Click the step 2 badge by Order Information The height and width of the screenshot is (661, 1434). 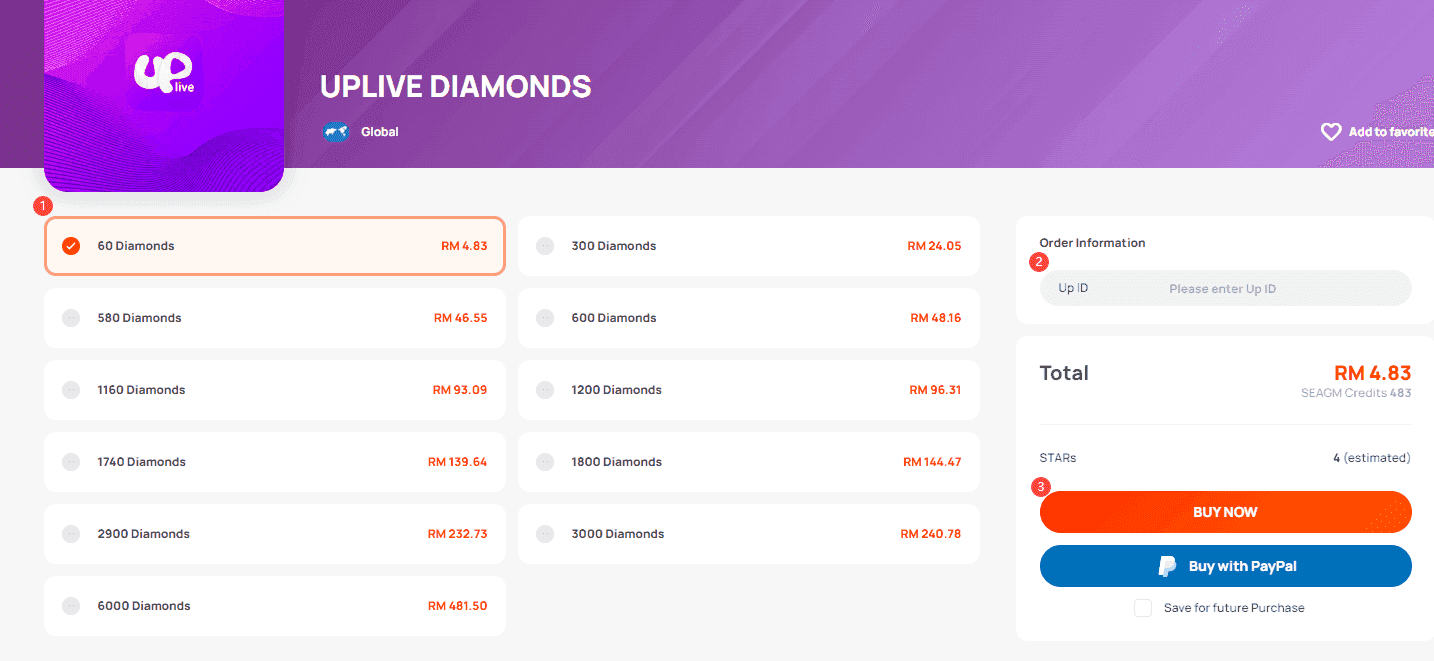(x=1039, y=262)
